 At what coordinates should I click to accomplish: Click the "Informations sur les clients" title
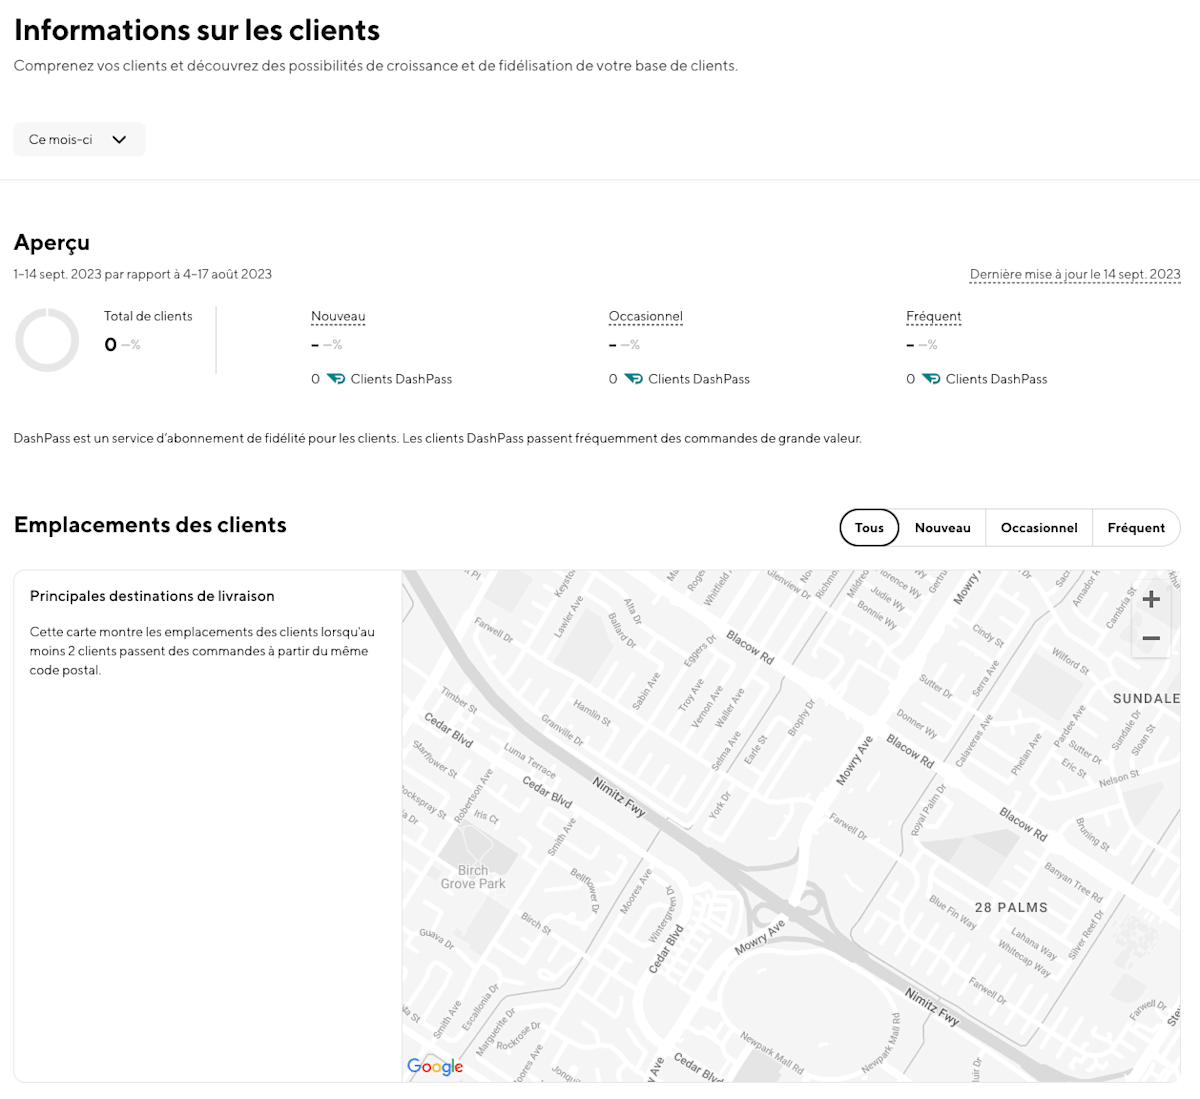[x=197, y=30]
